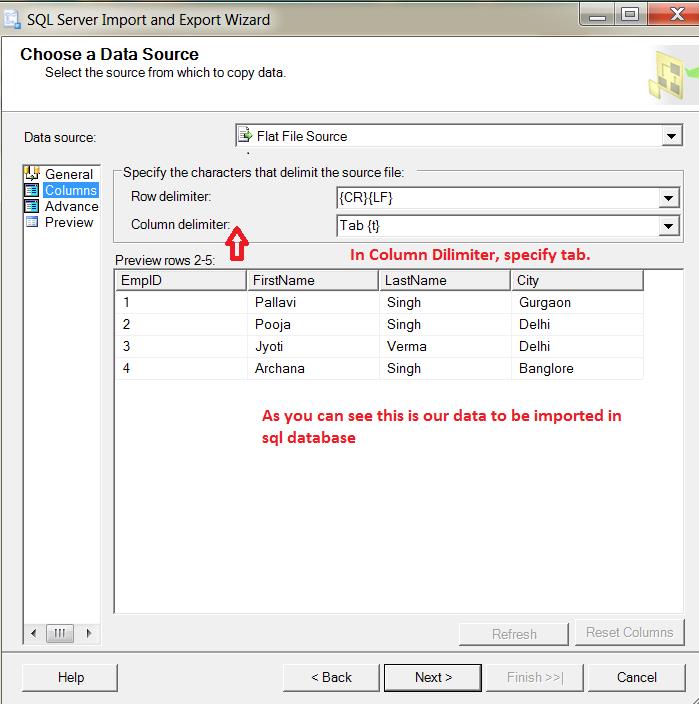This screenshot has width=699, height=704.
Task: Expand the Row delimiter dropdown
Action: (669, 199)
